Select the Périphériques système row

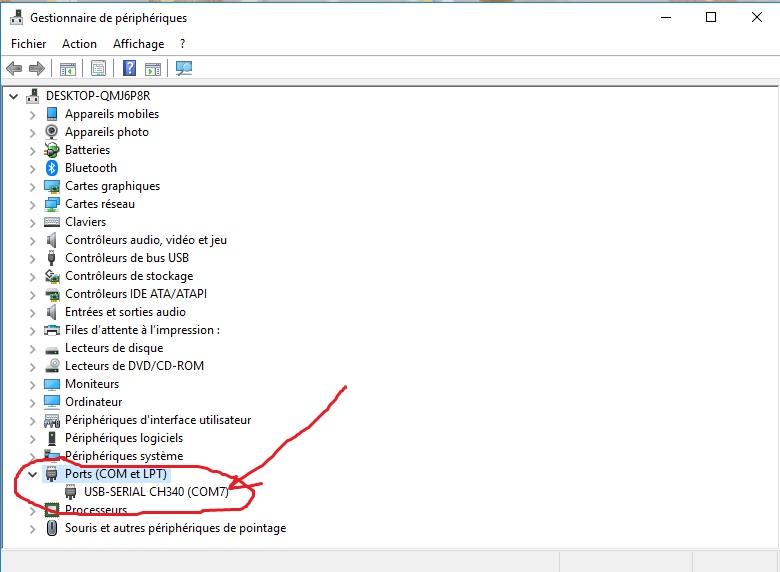124,456
